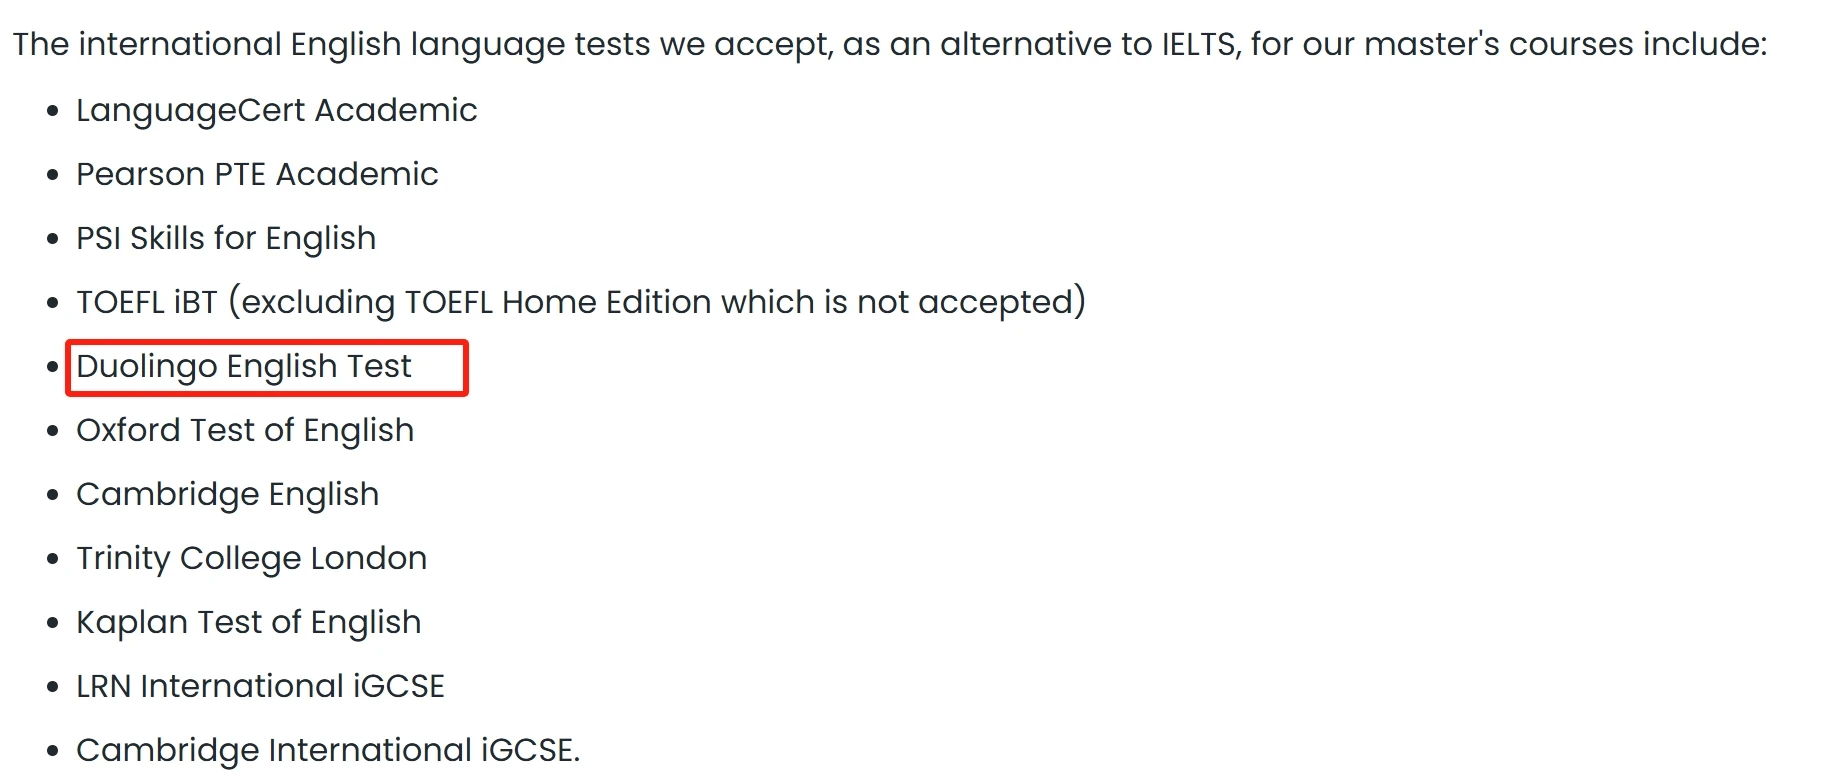1829x775 pixels.
Task: Select the LRN International iGCSE entry
Action: point(261,686)
